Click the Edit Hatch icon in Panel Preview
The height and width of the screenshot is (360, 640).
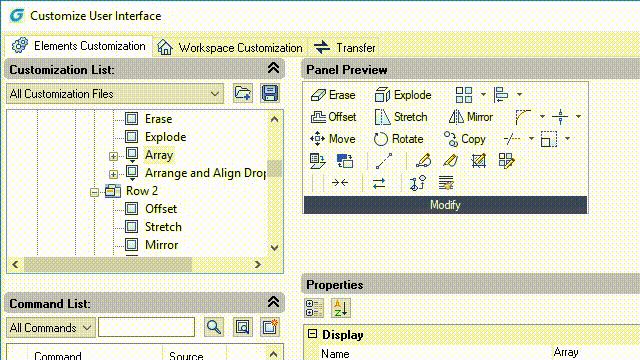[478, 161]
